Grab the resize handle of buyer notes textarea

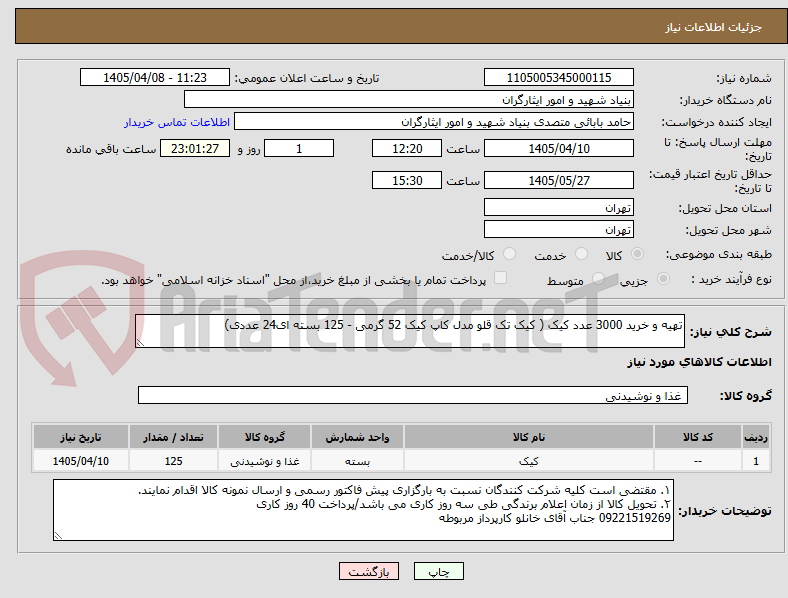pos(58,536)
